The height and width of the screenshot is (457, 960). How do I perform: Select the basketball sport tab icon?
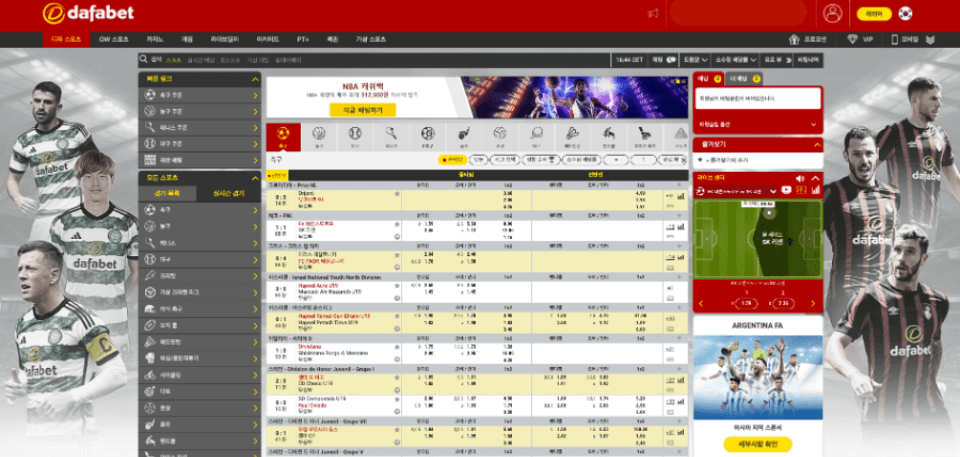tap(319, 134)
